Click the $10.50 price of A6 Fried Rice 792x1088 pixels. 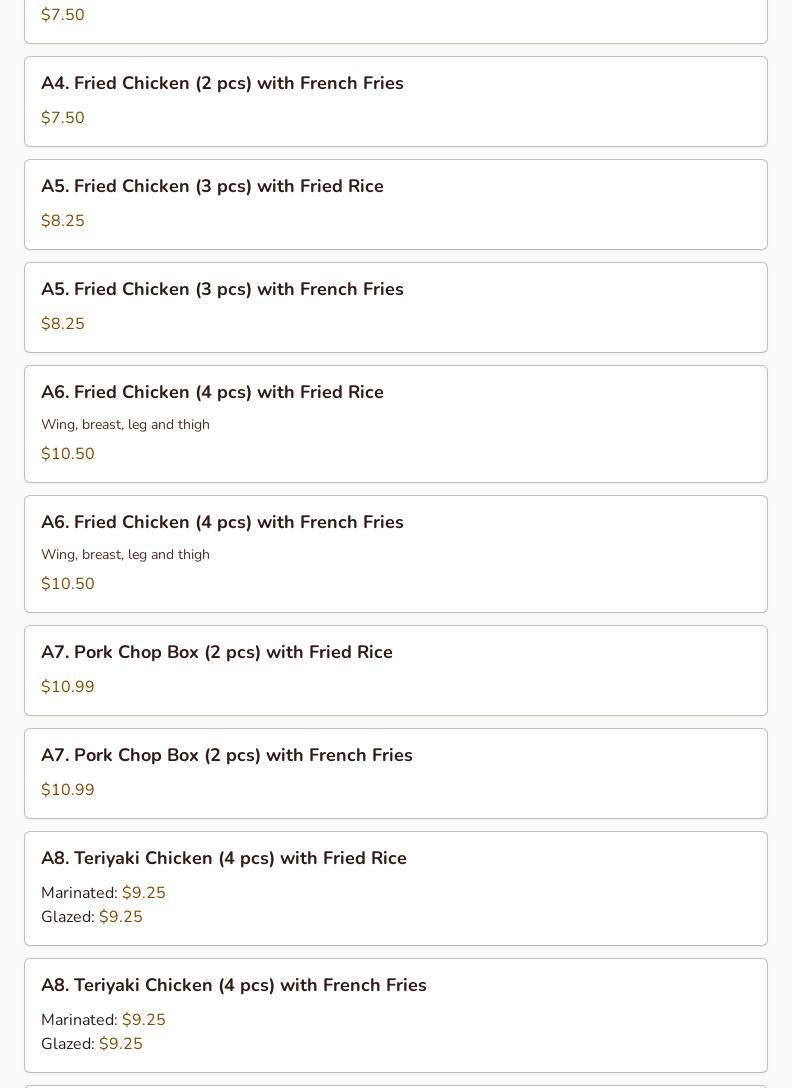tap(68, 454)
